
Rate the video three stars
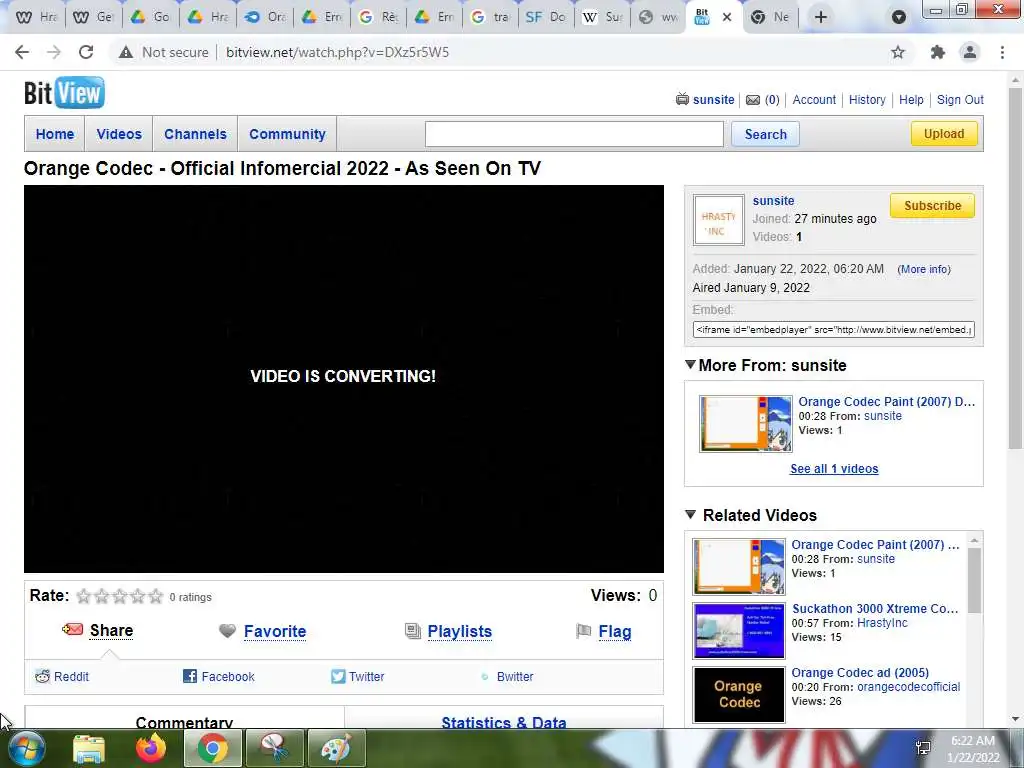pyautogui.click(x=120, y=596)
